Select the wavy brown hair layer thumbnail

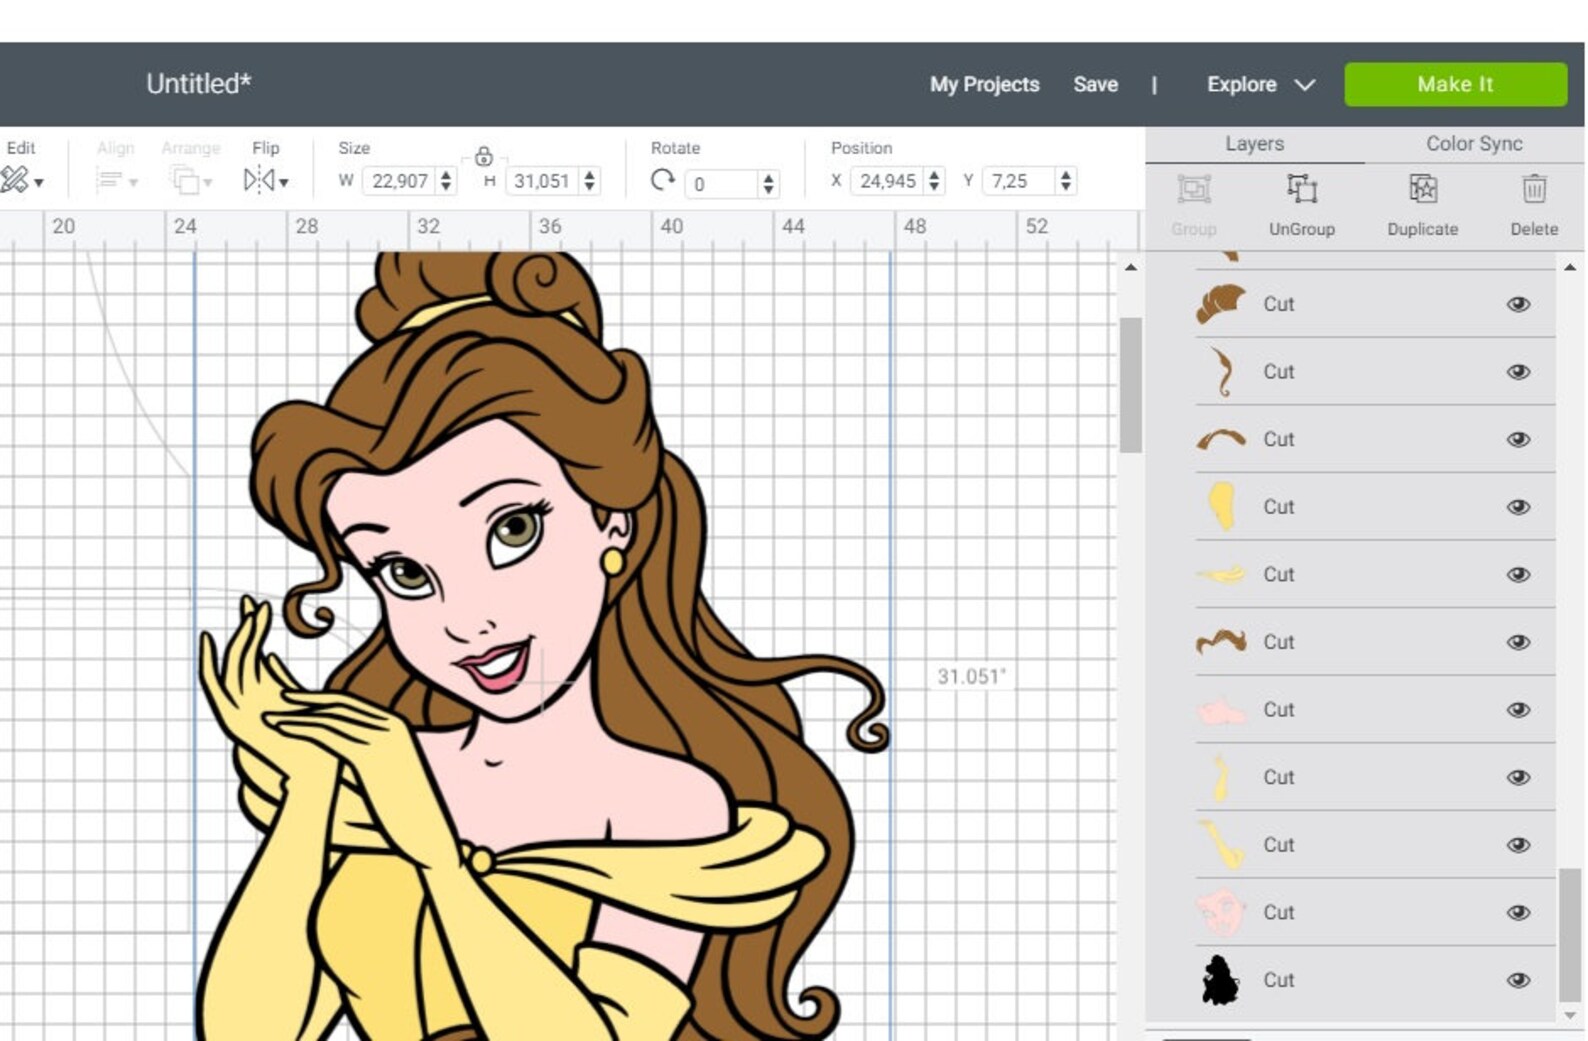[1221, 642]
